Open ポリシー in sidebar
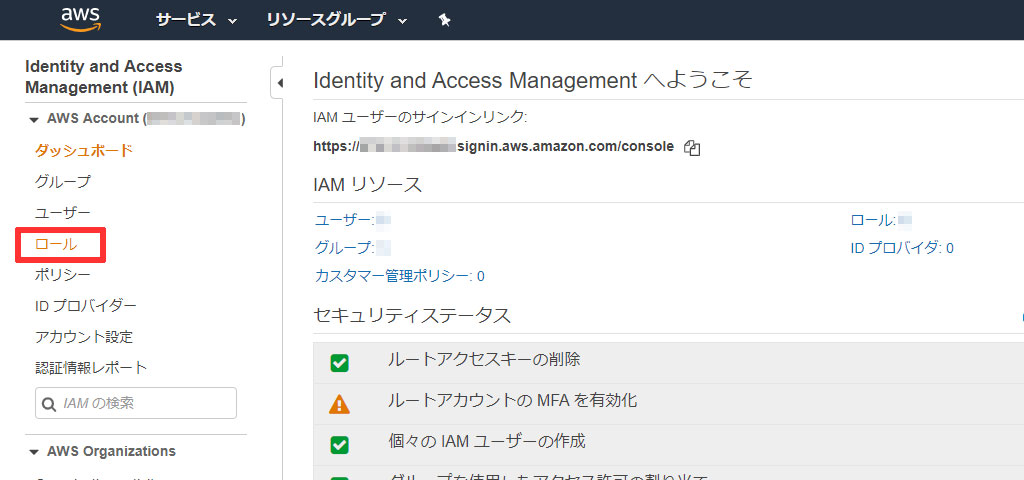The width and height of the screenshot is (1024, 480). tap(63, 275)
